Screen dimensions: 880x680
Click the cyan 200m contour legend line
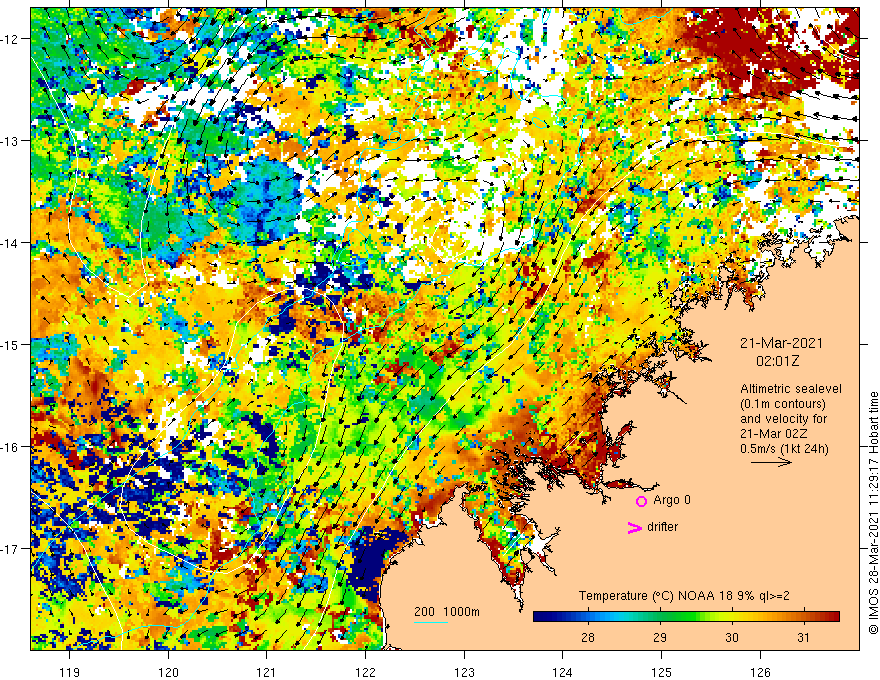point(431,622)
